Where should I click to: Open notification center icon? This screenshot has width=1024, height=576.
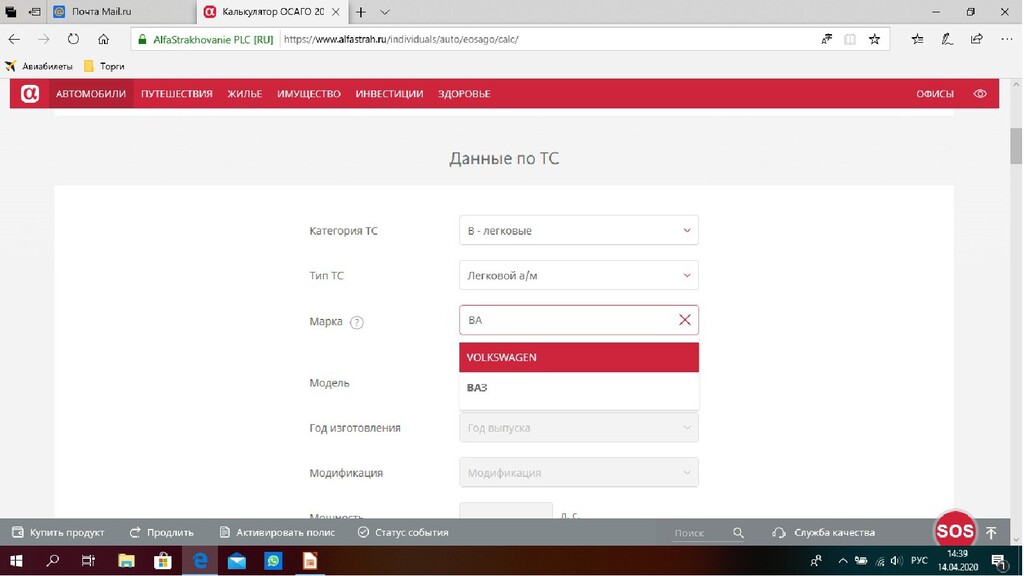click(x=999, y=561)
